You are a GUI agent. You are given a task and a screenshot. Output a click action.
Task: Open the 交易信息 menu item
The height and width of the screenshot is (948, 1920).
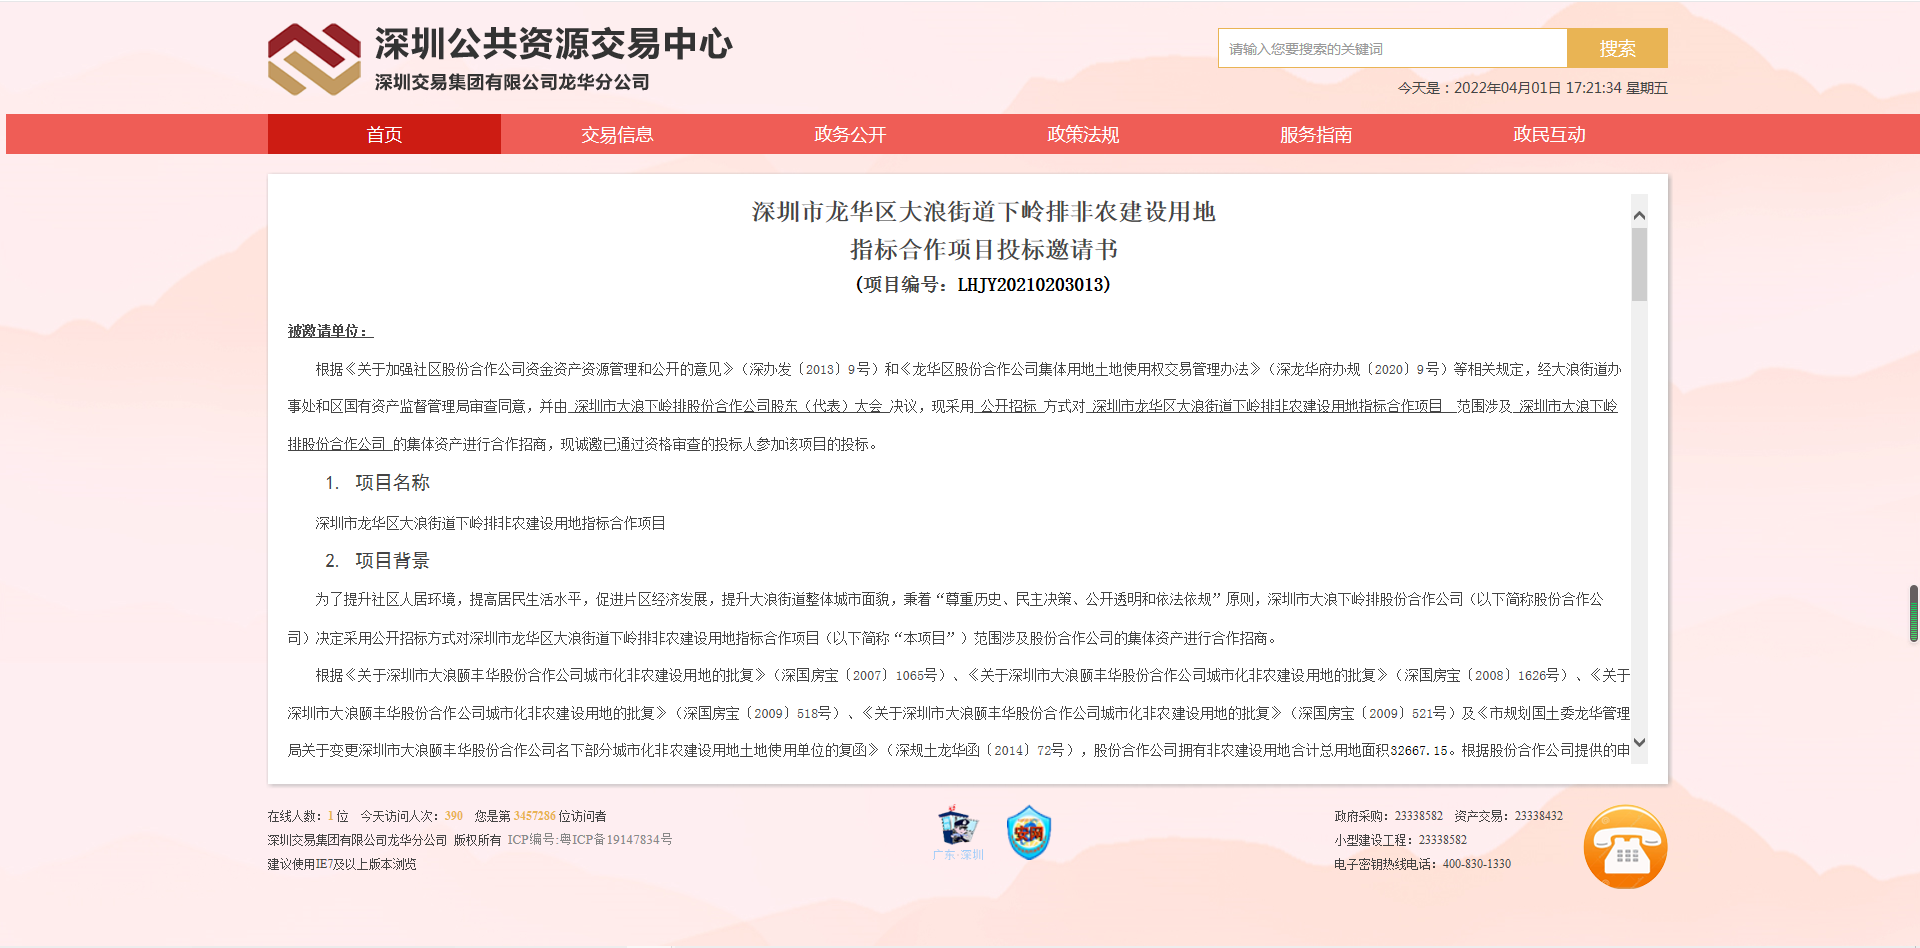point(617,134)
